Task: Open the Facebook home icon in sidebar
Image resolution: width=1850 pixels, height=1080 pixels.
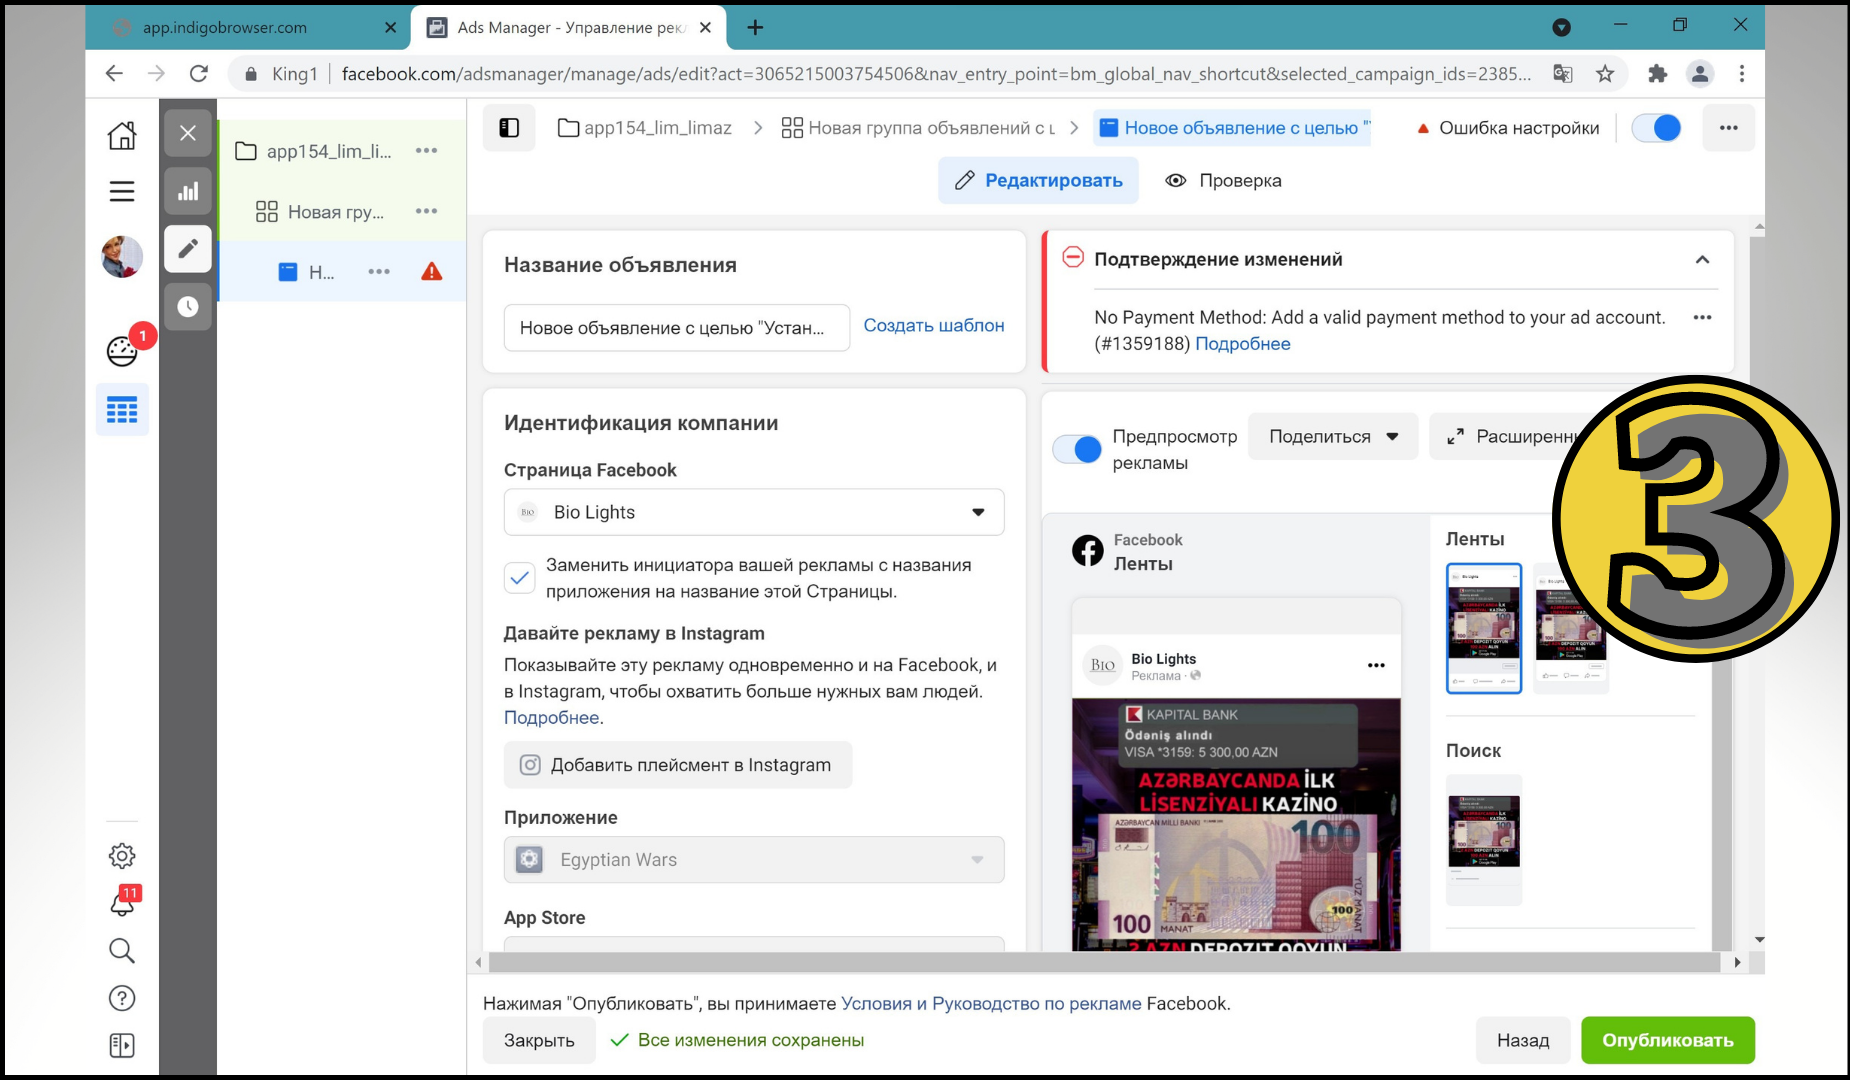Action: [x=122, y=135]
